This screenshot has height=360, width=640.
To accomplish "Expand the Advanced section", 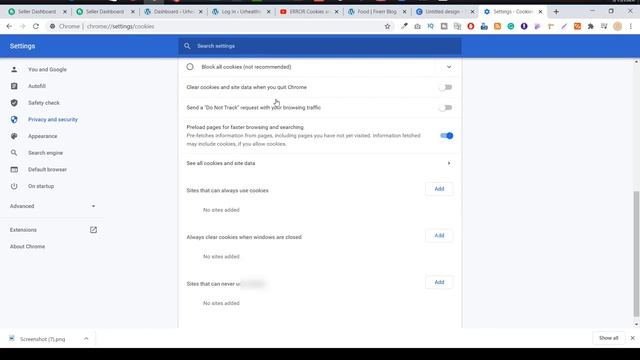I will 52,206.
